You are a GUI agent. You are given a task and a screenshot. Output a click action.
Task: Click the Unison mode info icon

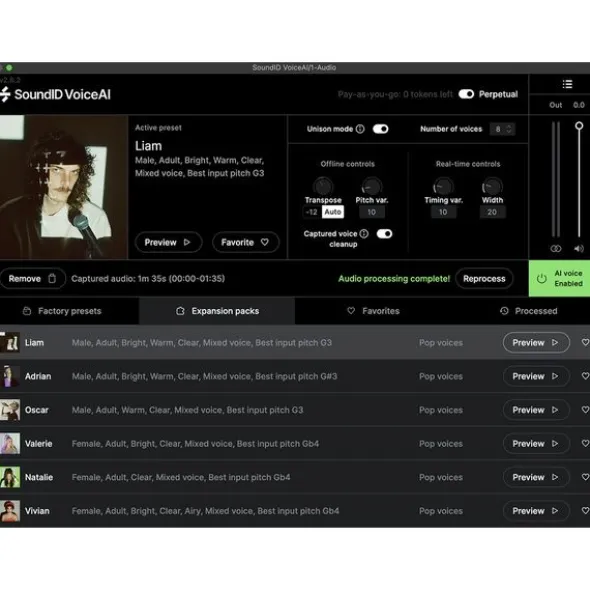[x=360, y=129]
